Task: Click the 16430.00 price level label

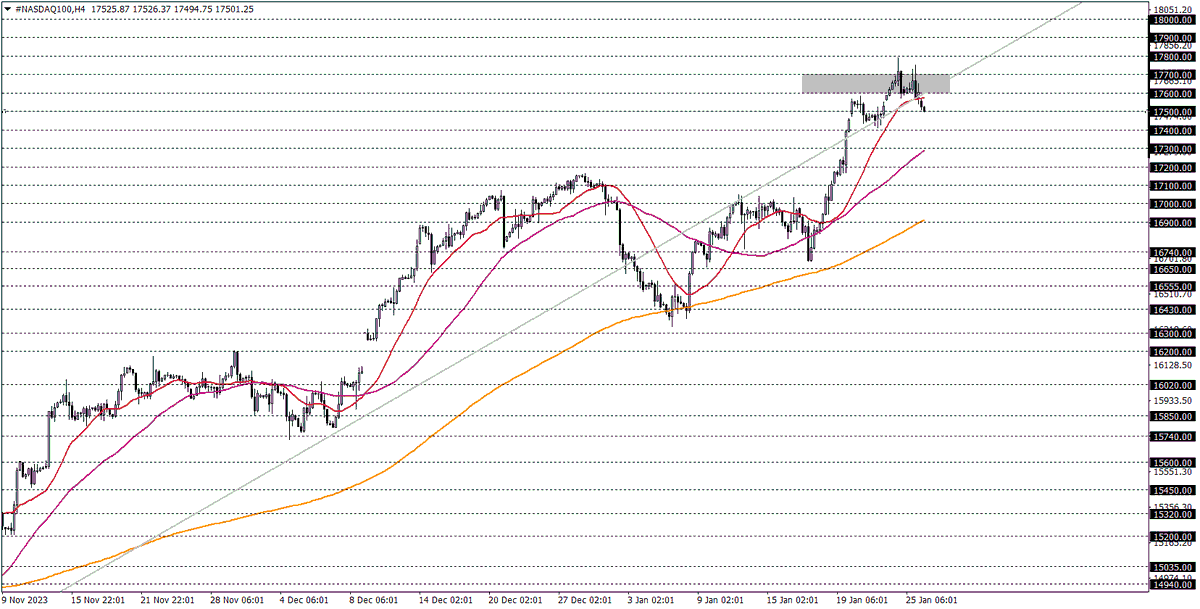Action: (x=1172, y=310)
